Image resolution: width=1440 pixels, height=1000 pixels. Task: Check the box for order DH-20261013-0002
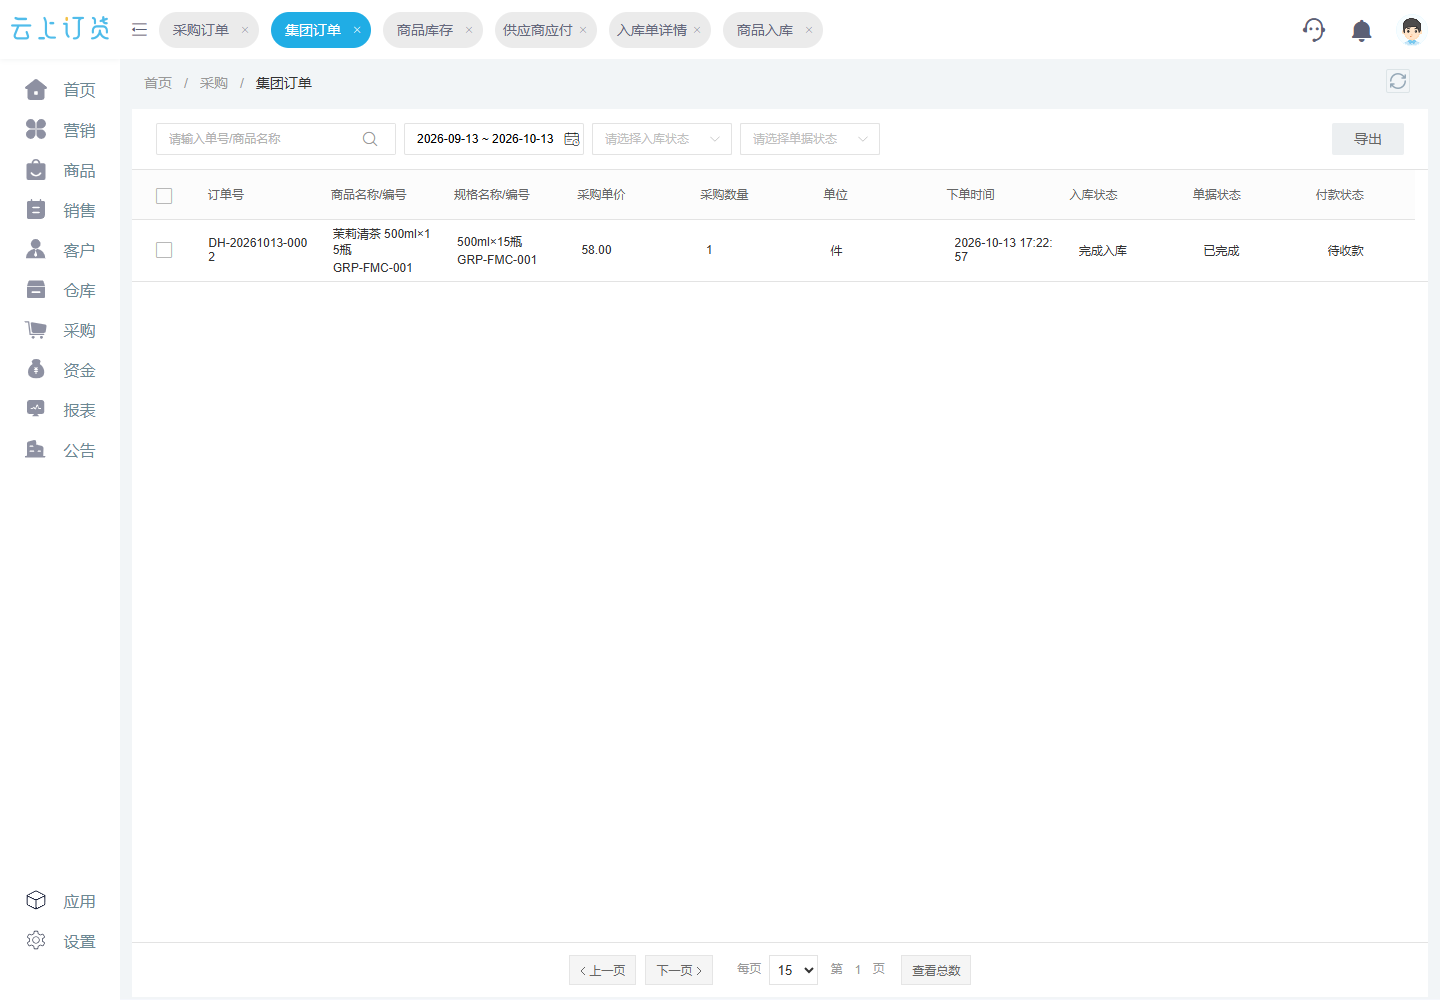pos(164,250)
